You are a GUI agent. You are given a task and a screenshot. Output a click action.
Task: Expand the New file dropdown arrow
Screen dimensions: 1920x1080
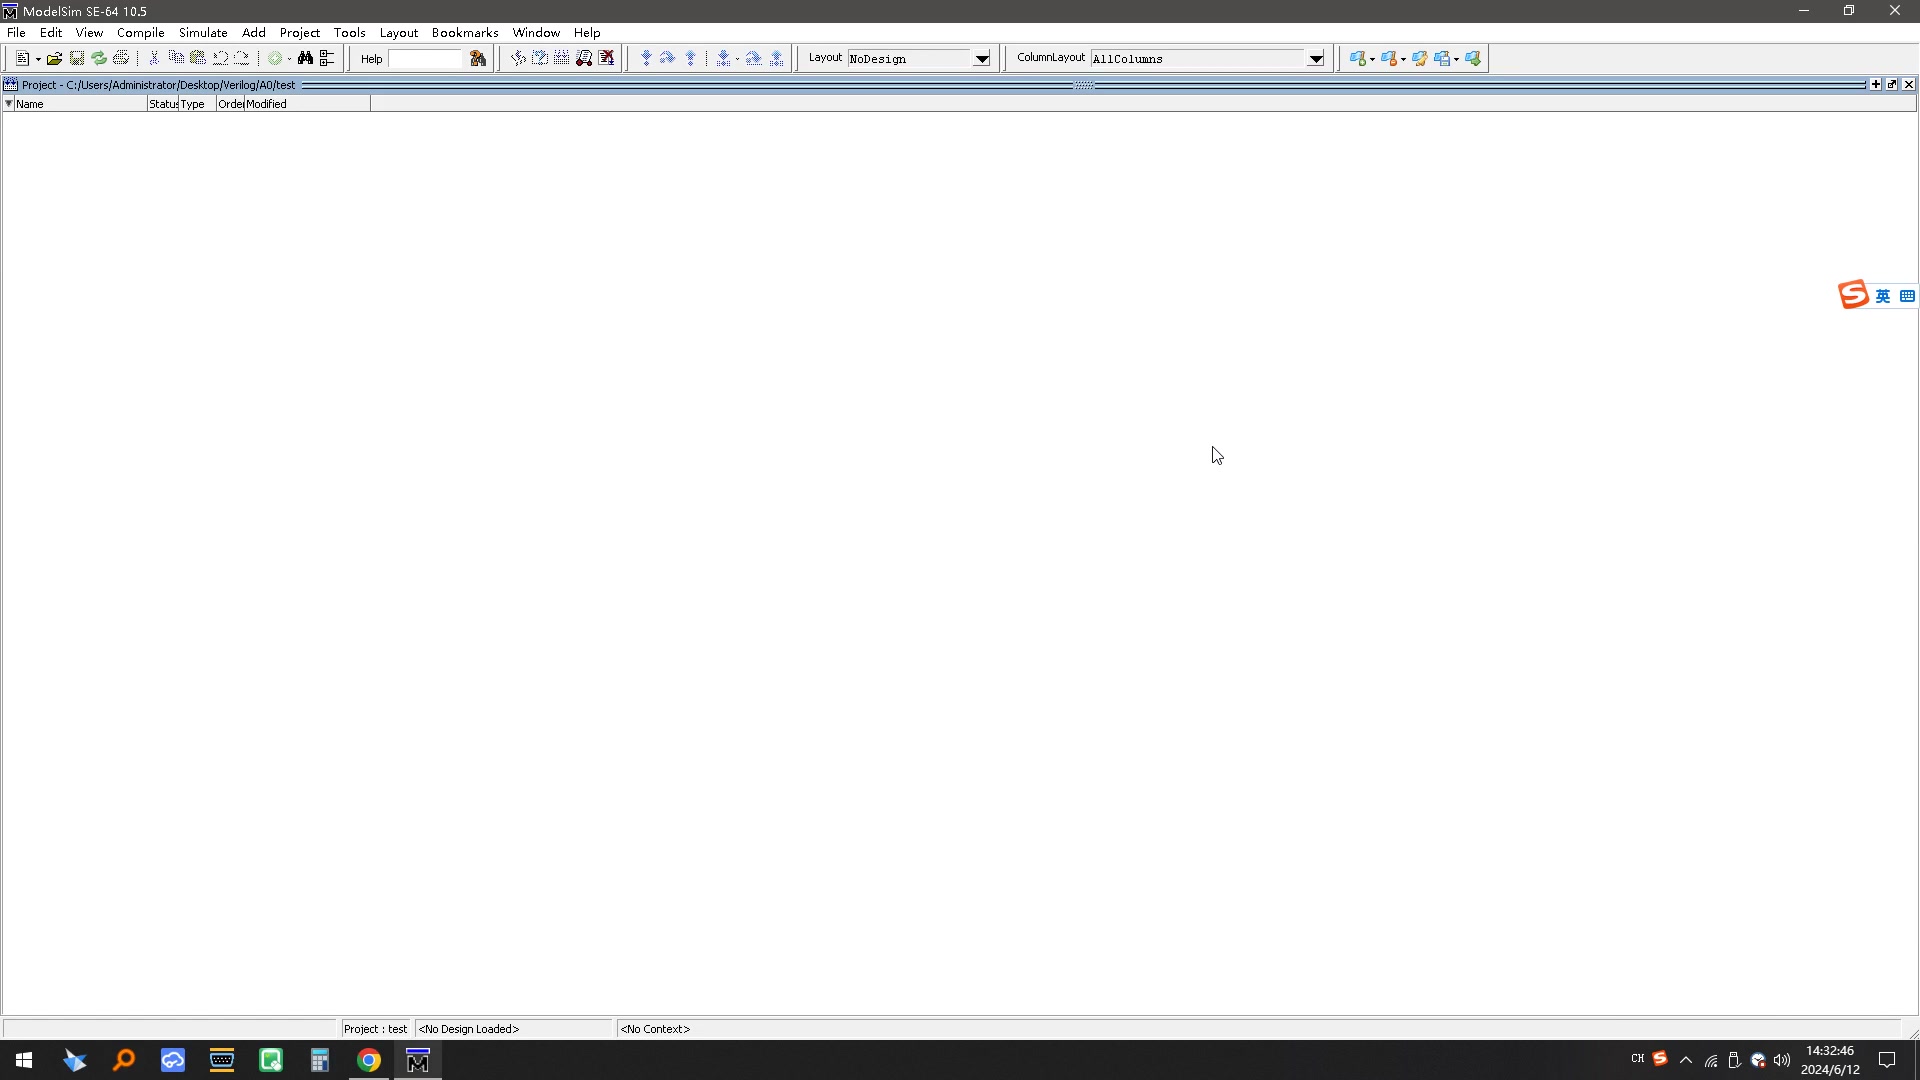tap(38, 60)
